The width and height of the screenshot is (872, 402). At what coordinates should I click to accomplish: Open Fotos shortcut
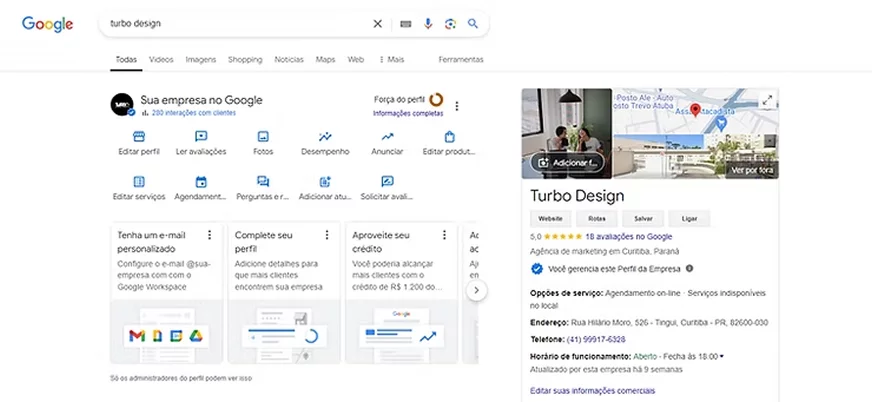[x=263, y=143]
